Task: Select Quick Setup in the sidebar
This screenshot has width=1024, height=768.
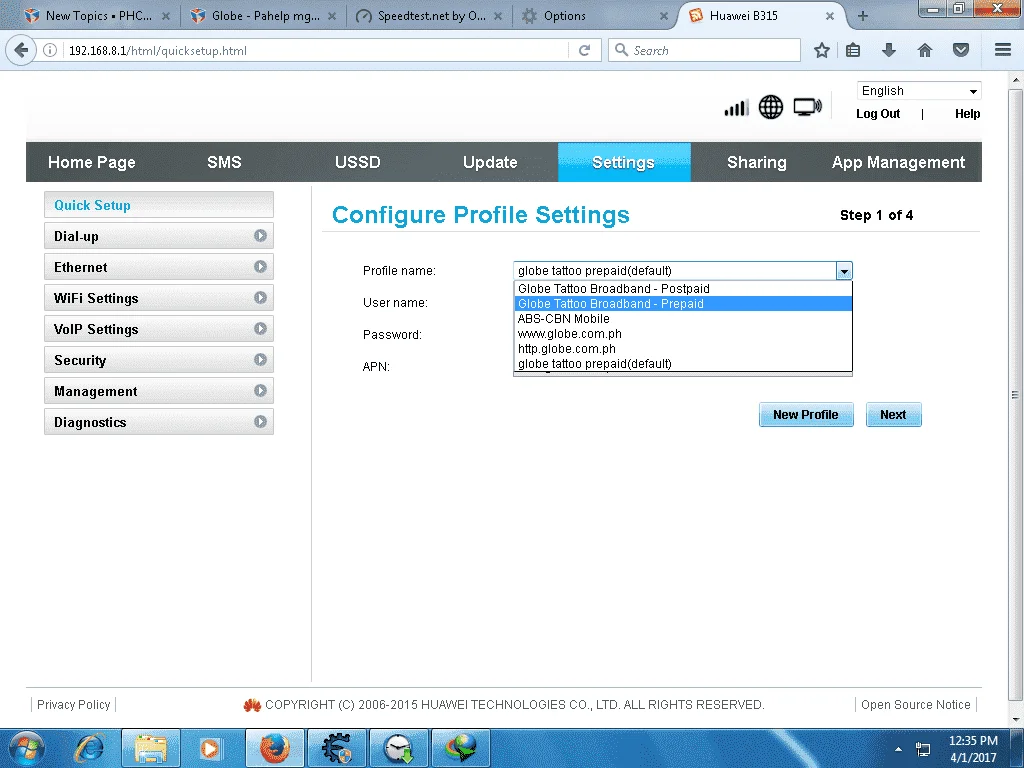Action: click(x=159, y=205)
